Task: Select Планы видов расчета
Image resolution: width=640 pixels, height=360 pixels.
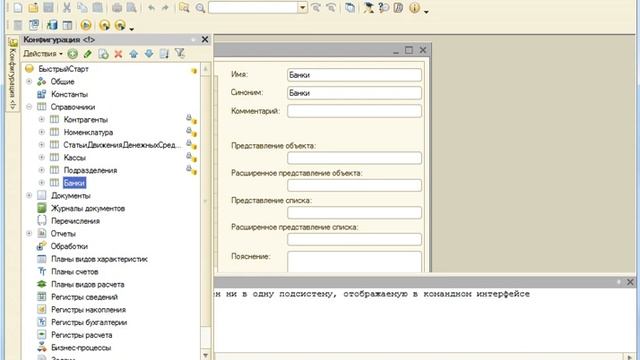Action: point(87,284)
